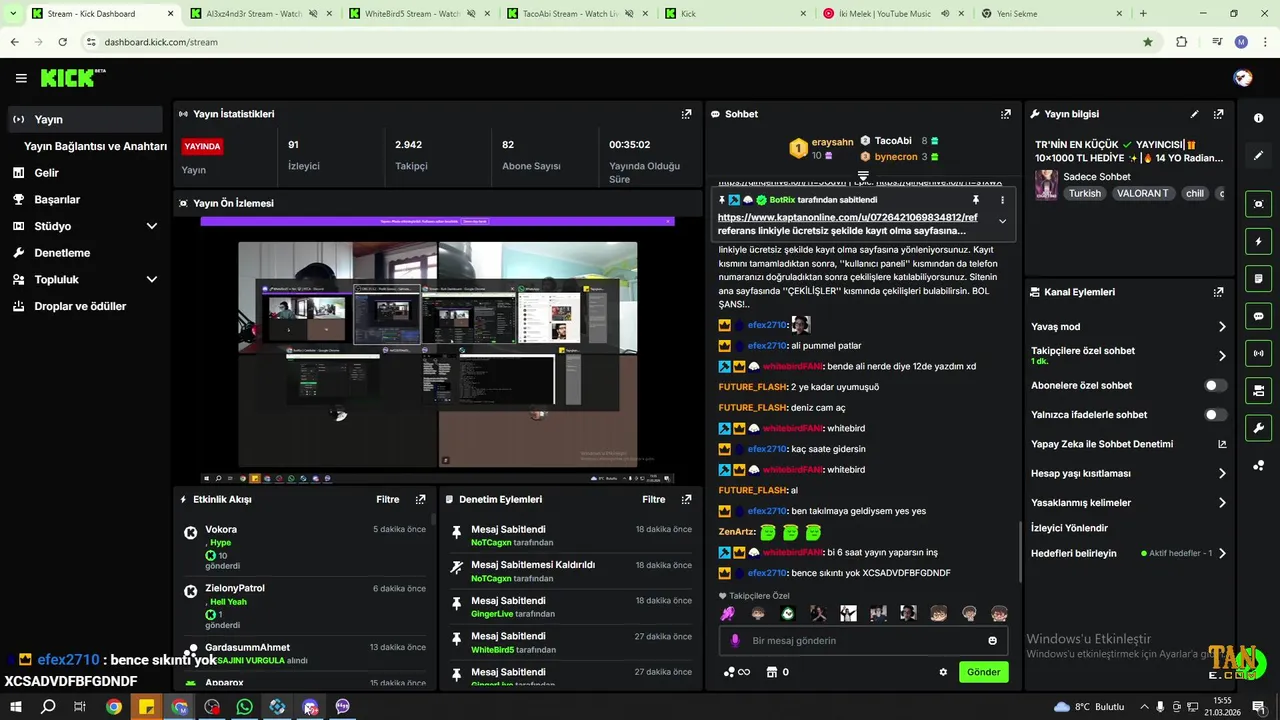Screen dimensions: 1280x720
Task: Open the emoji picker in the message box
Action: [992, 641]
